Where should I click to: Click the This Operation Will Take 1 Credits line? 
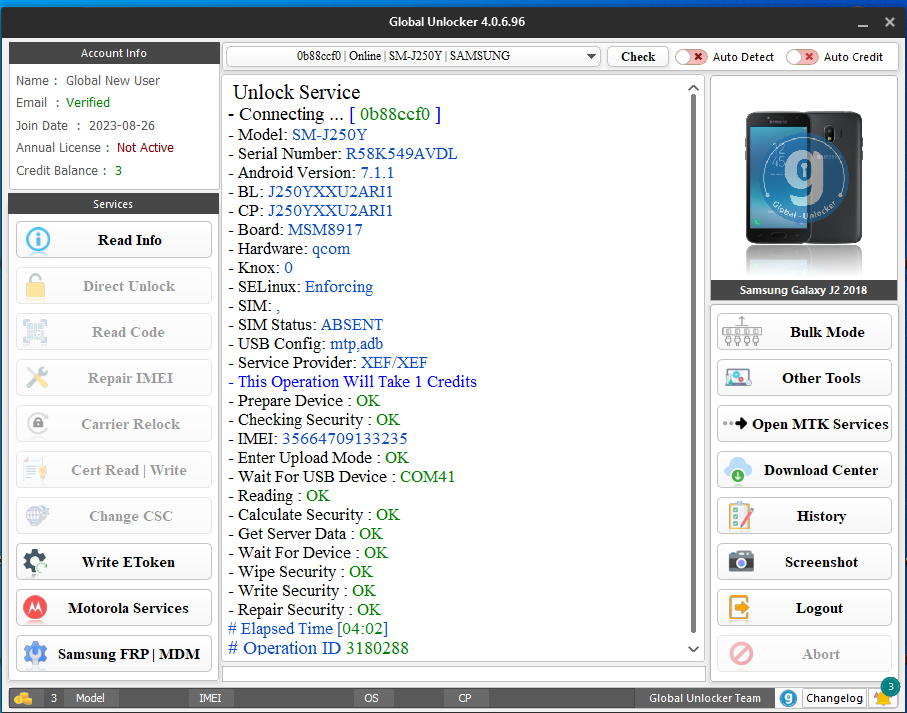tap(353, 382)
